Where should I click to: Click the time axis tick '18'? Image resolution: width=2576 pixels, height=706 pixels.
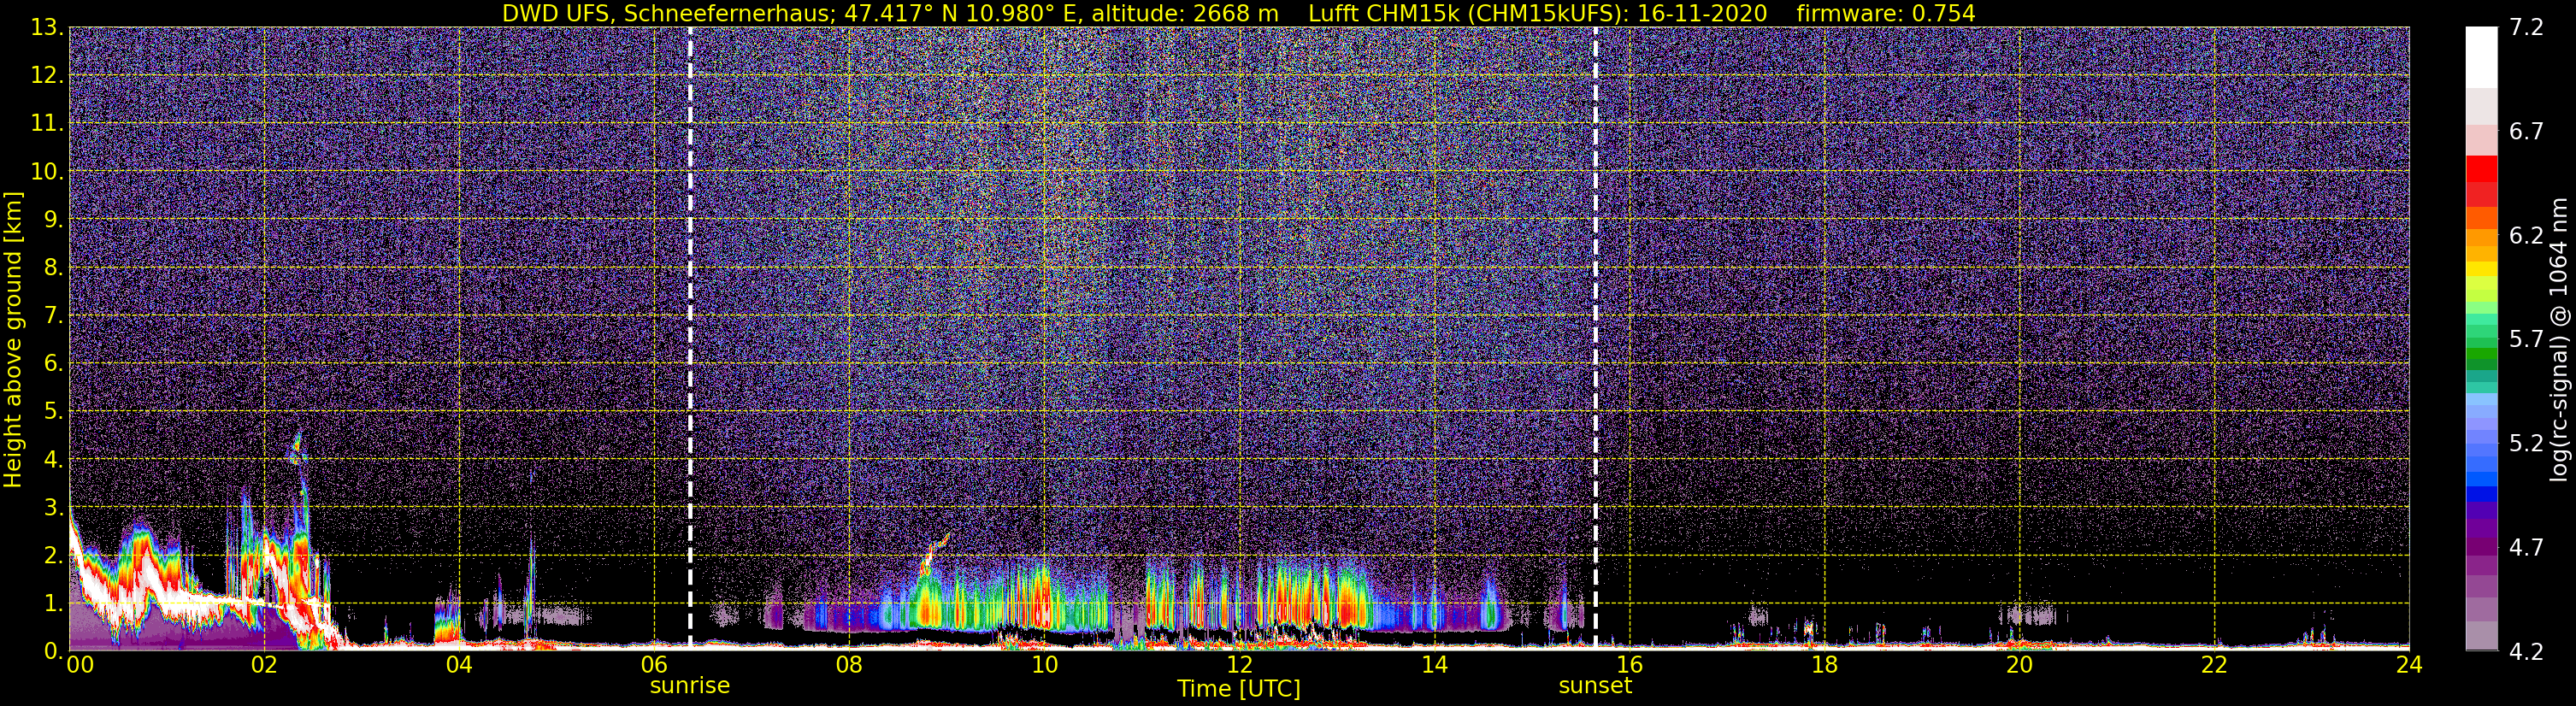click(1824, 665)
